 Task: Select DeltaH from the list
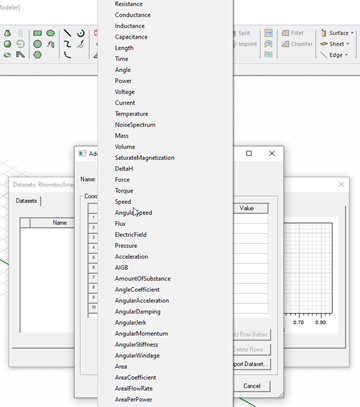(x=124, y=169)
